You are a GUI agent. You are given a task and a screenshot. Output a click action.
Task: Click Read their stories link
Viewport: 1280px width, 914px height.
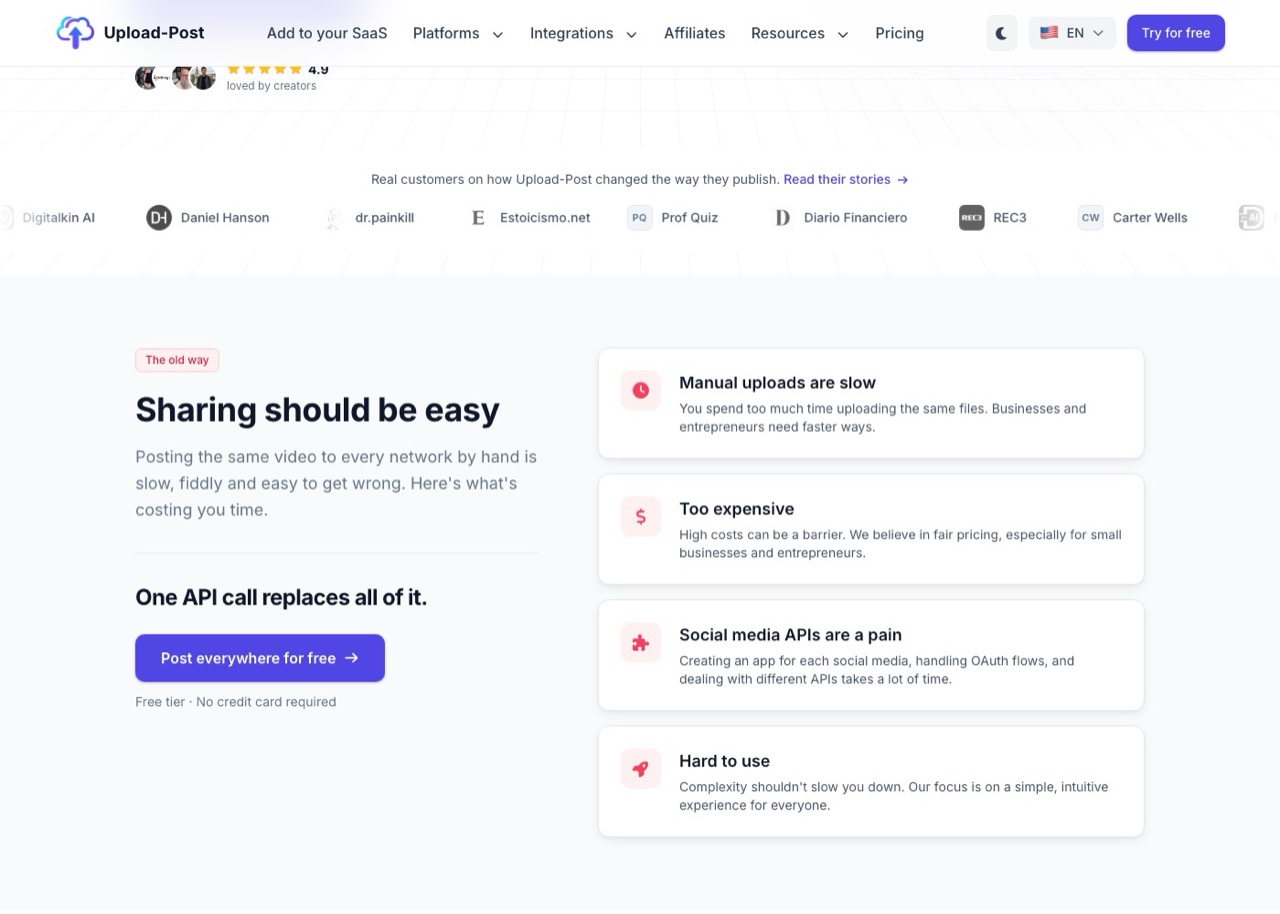tap(846, 179)
